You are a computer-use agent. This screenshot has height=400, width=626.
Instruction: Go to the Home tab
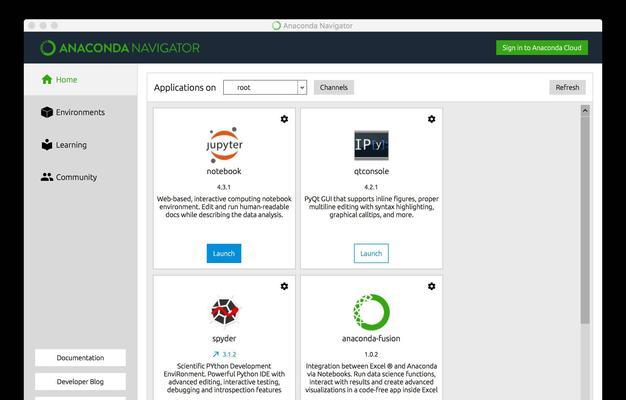[x=81, y=79]
